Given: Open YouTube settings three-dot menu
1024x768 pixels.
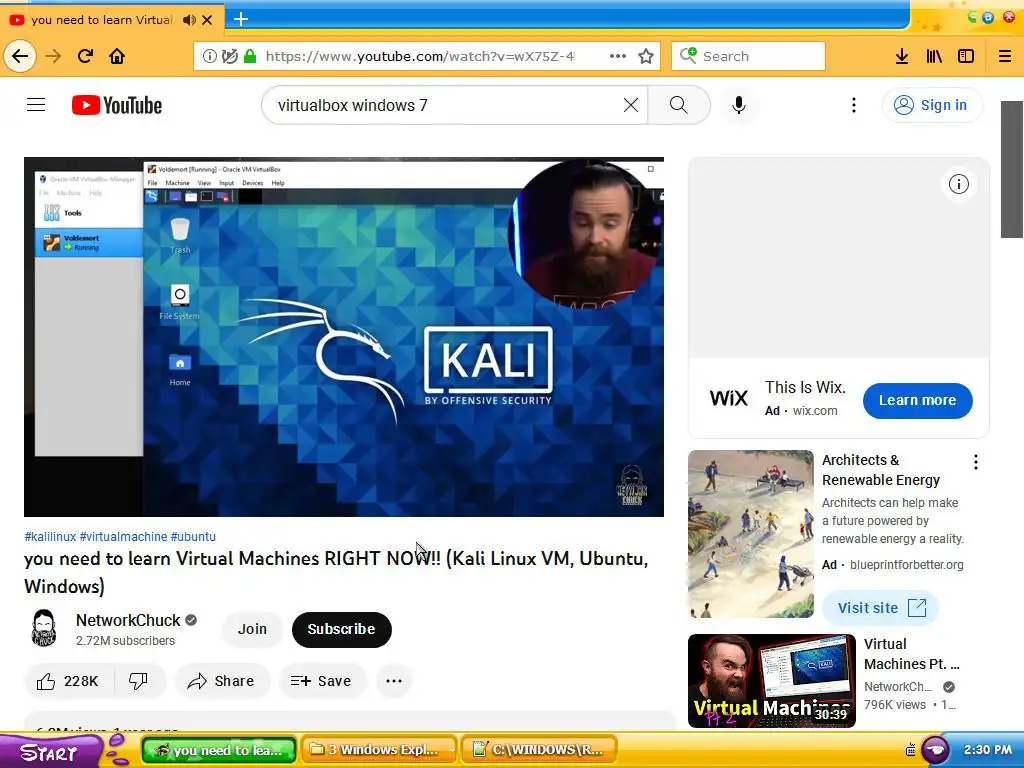Looking at the screenshot, I should point(854,105).
